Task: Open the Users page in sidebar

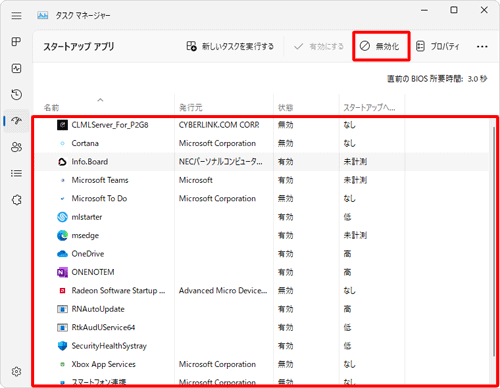Action: click(16, 147)
